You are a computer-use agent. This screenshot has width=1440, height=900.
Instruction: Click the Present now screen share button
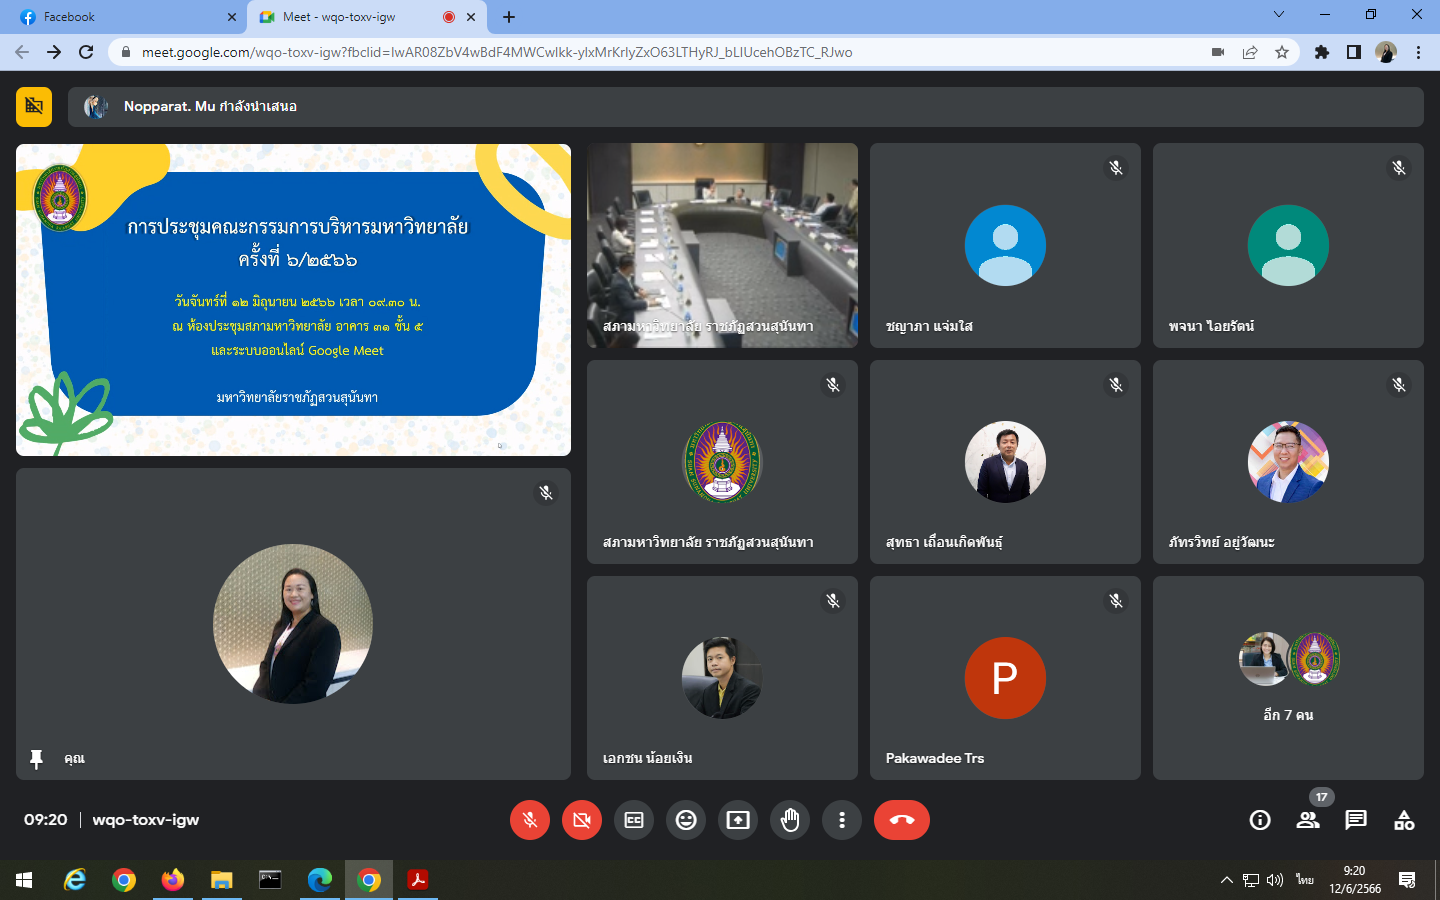pos(738,820)
